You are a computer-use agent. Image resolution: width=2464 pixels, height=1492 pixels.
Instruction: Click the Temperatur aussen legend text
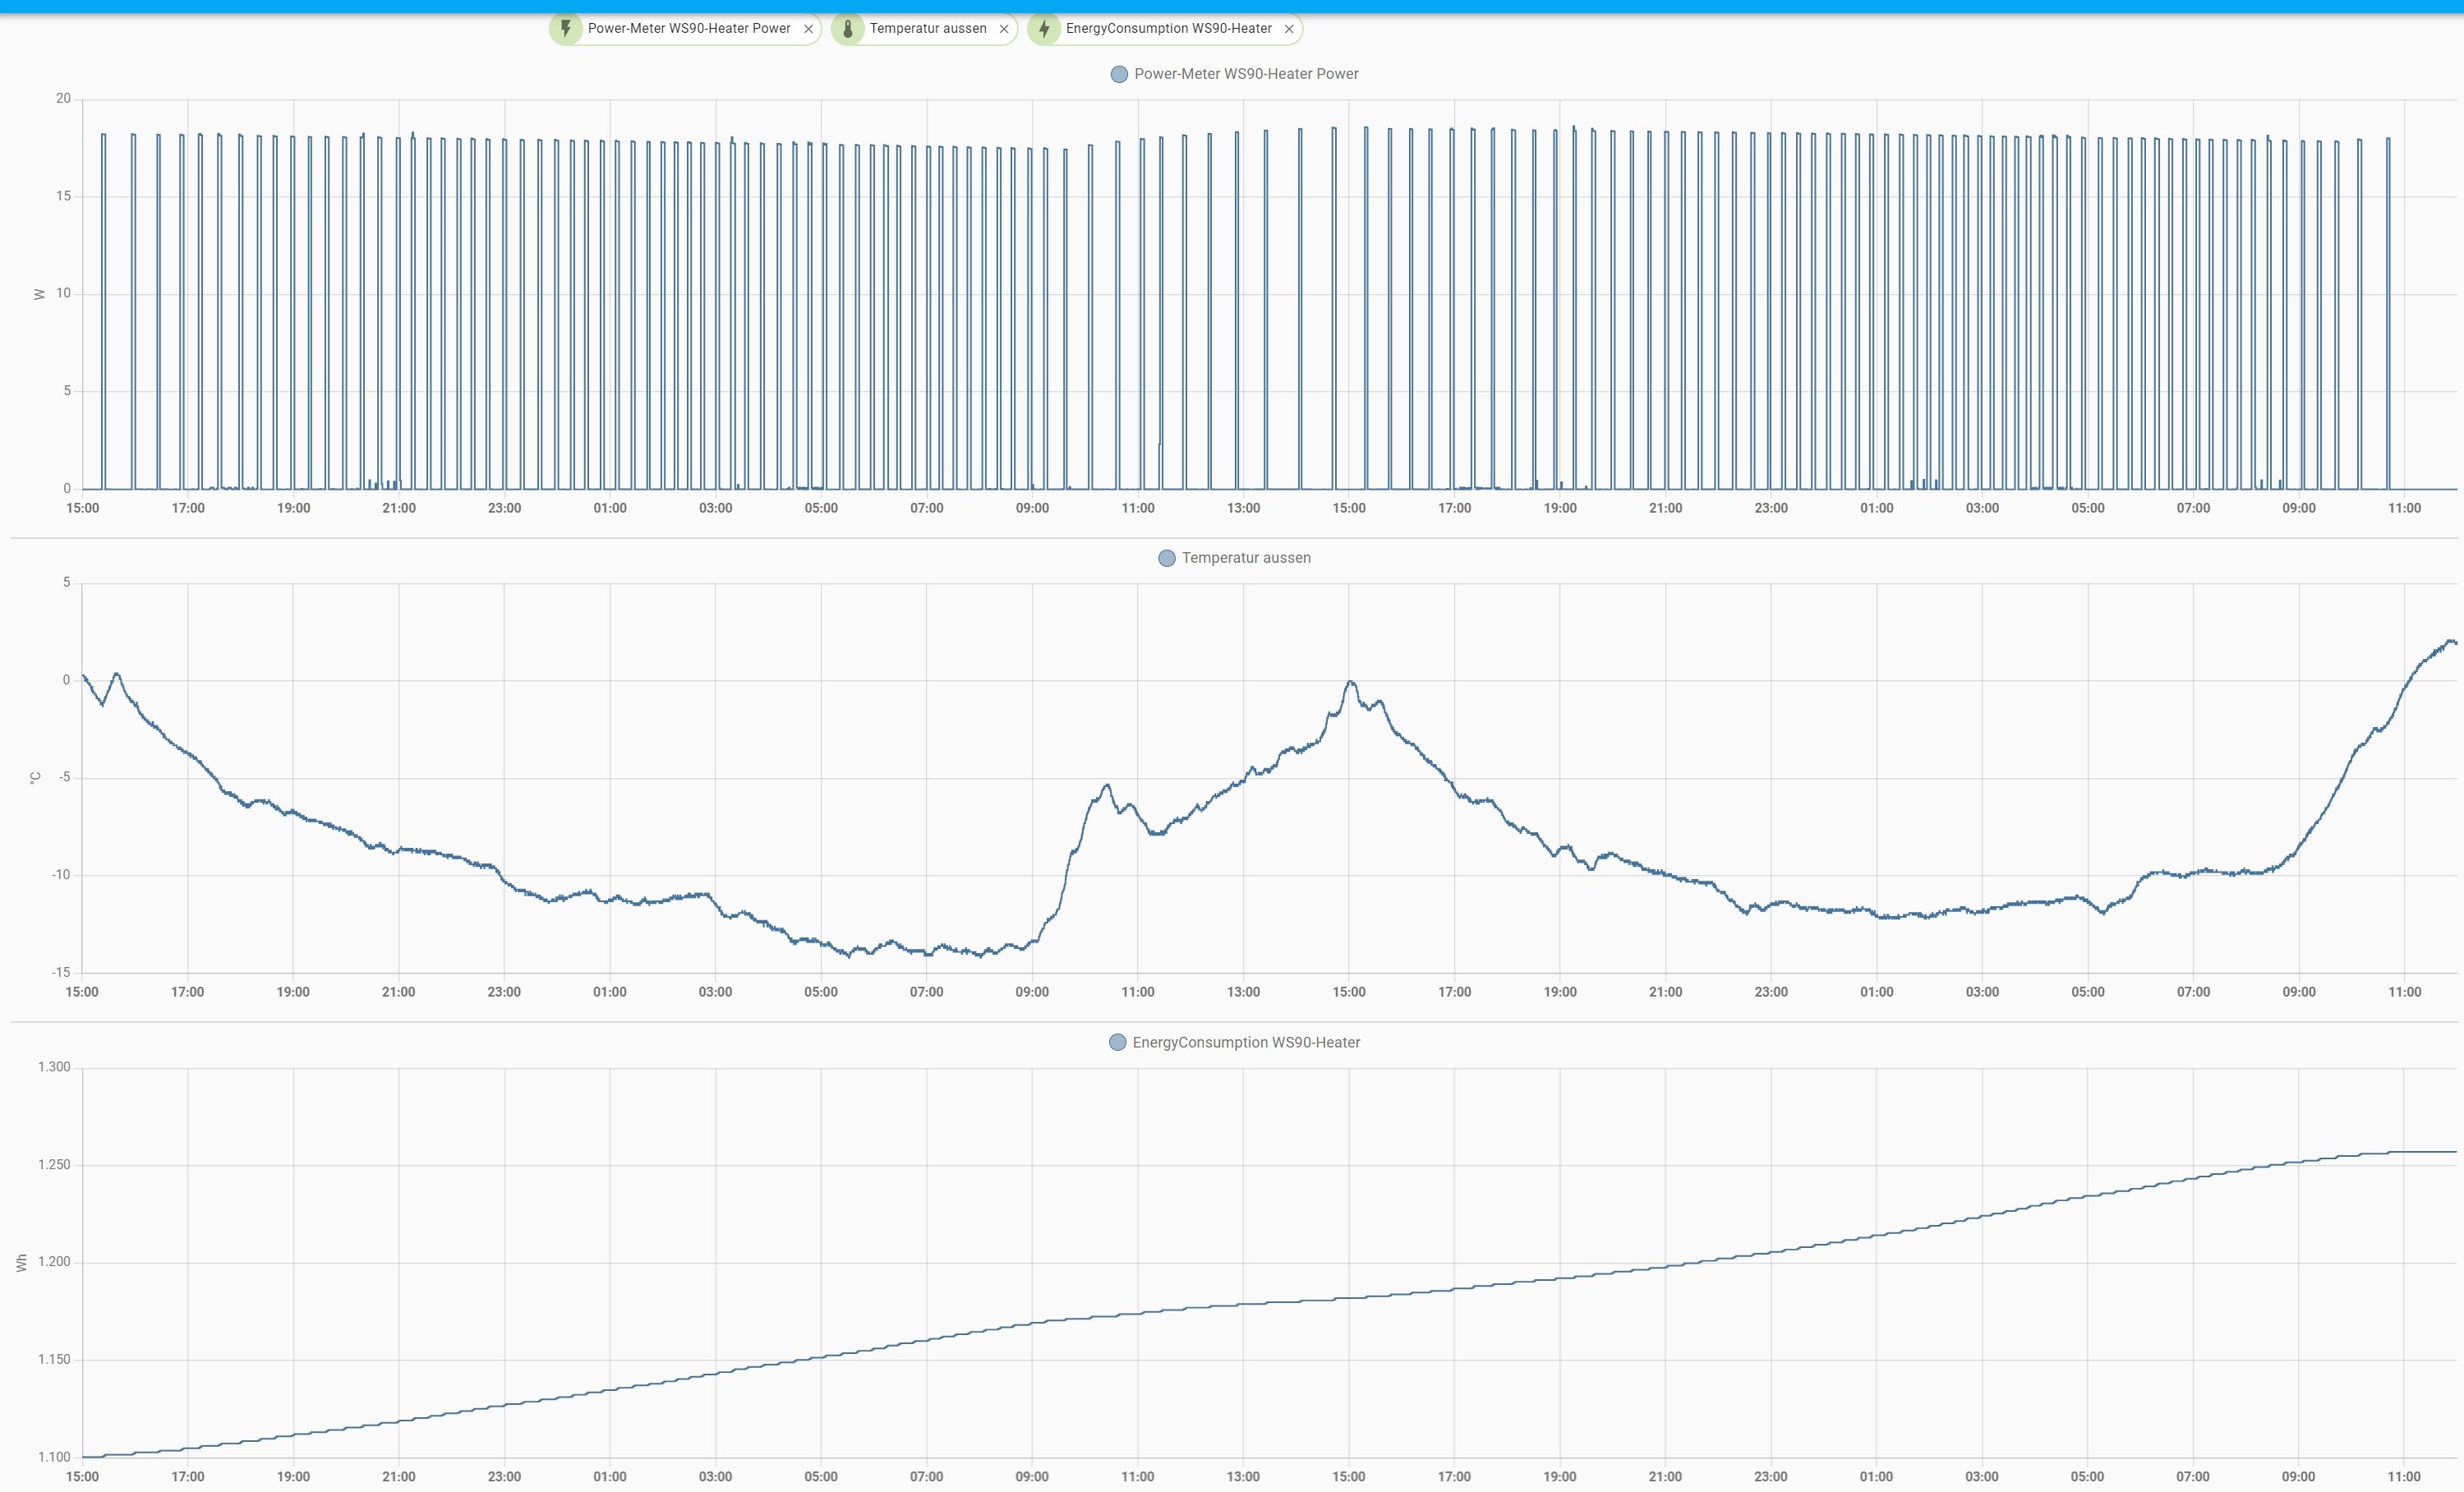(1246, 558)
